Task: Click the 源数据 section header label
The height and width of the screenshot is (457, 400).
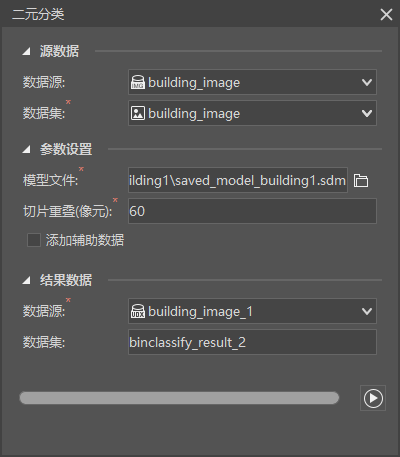Action: (x=59, y=51)
